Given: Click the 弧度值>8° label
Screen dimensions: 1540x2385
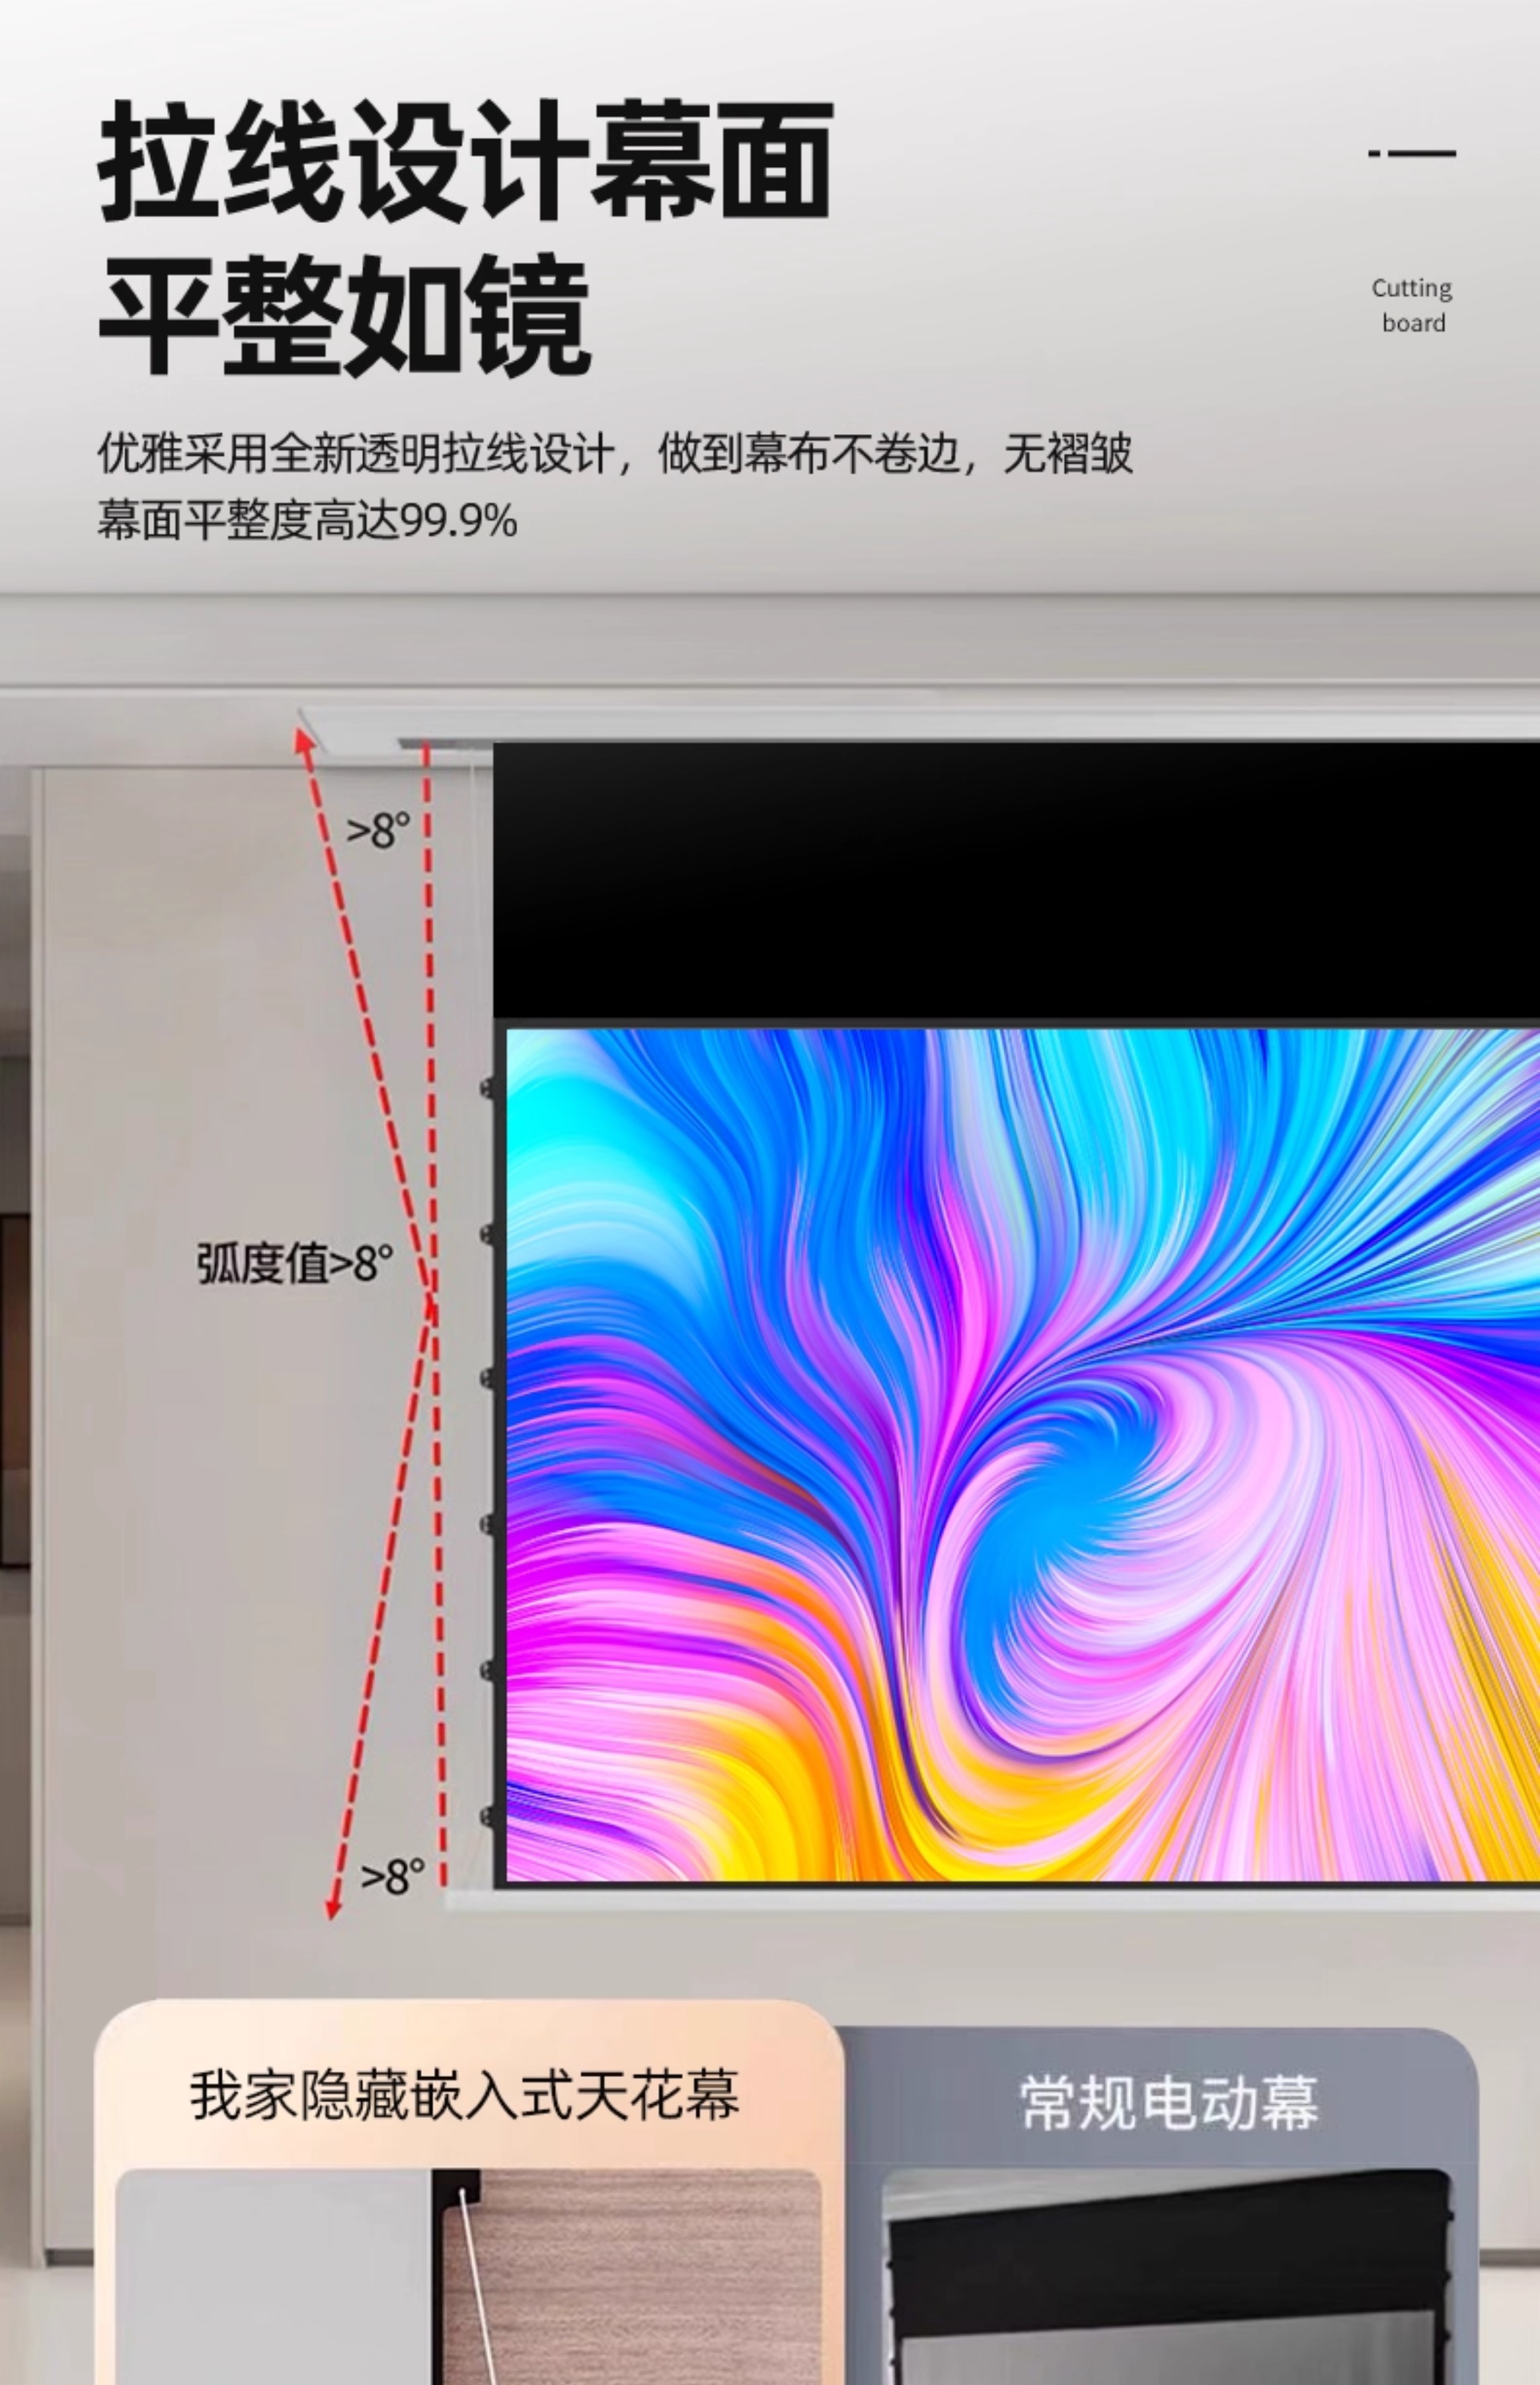Looking at the screenshot, I should pyautogui.click(x=295, y=1263).
